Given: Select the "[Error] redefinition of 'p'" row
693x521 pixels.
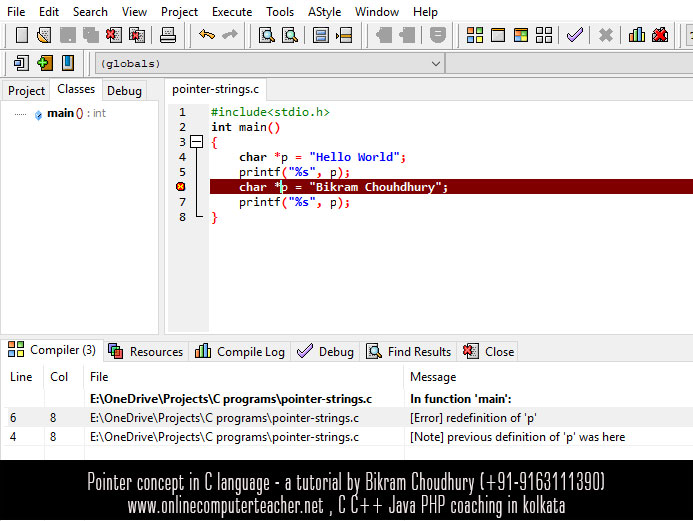Looking at the screenshot, I should 348,418.
